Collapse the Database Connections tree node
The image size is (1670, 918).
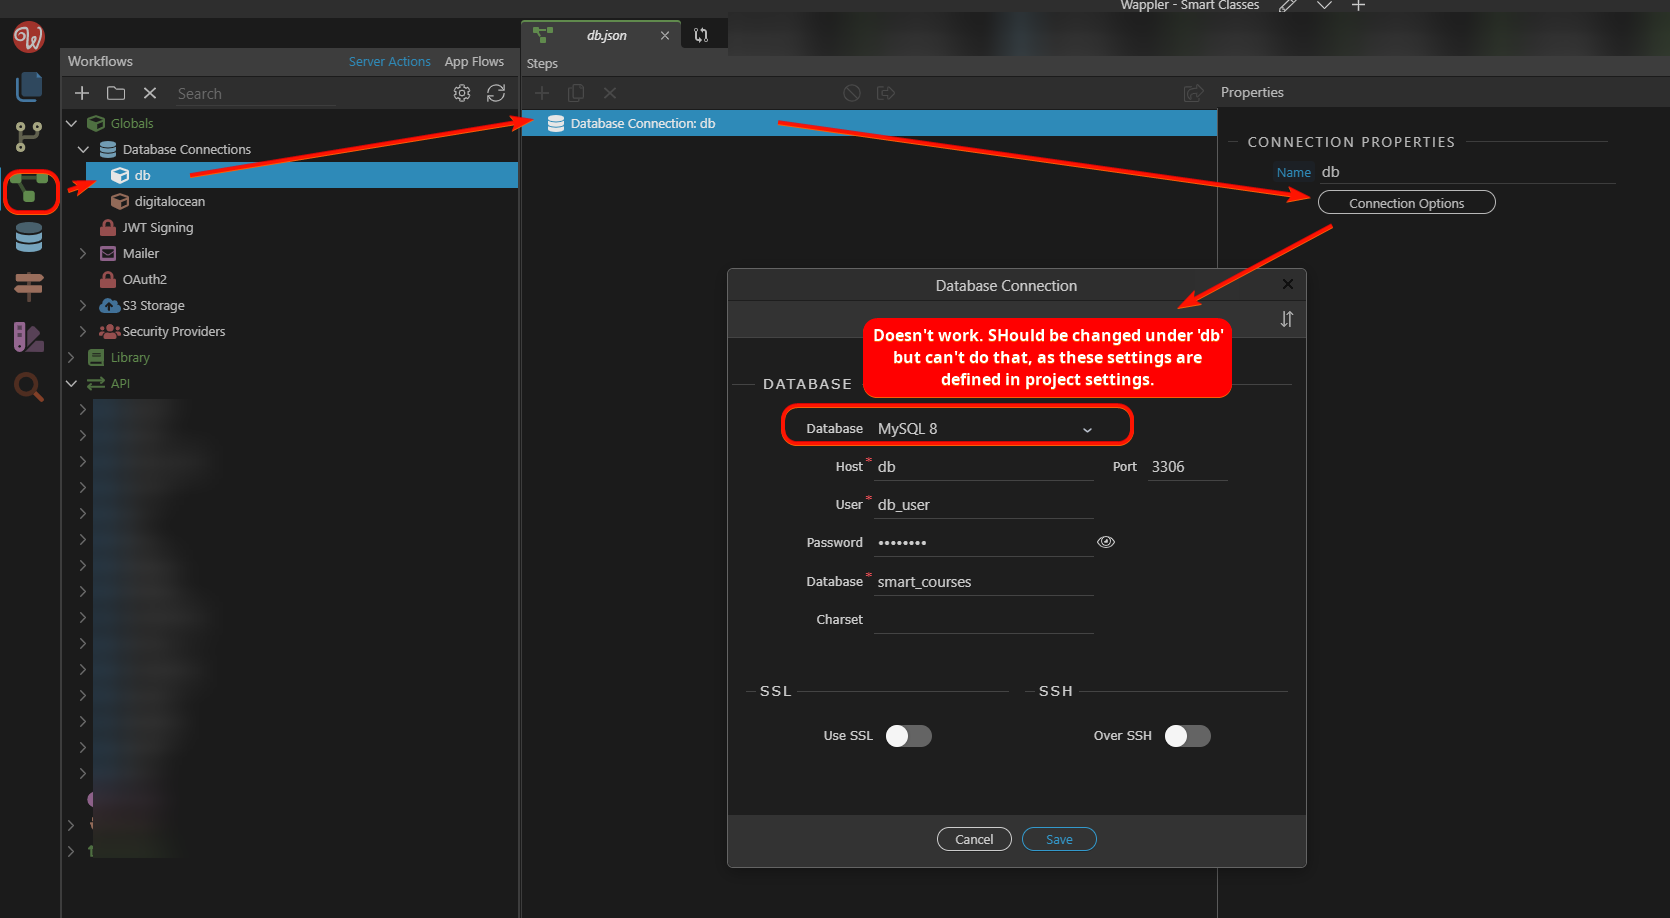[83, 149]
